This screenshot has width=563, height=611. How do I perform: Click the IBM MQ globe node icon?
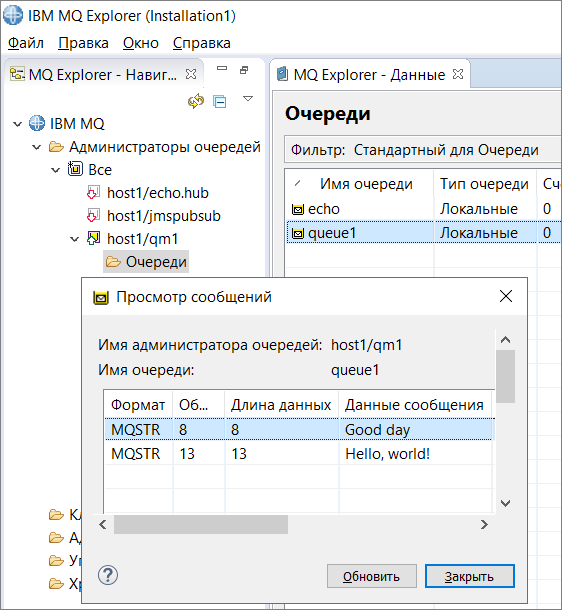(x=37, y=123)
